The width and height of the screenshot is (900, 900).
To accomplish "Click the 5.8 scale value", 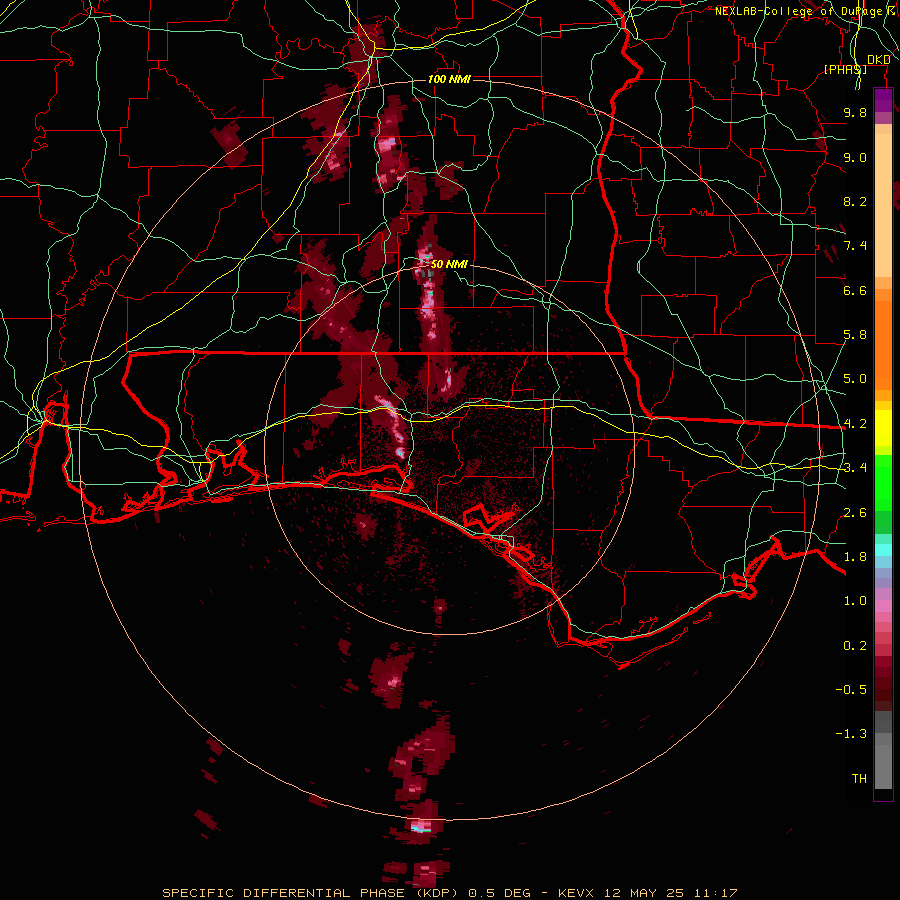I will point(855,335).
